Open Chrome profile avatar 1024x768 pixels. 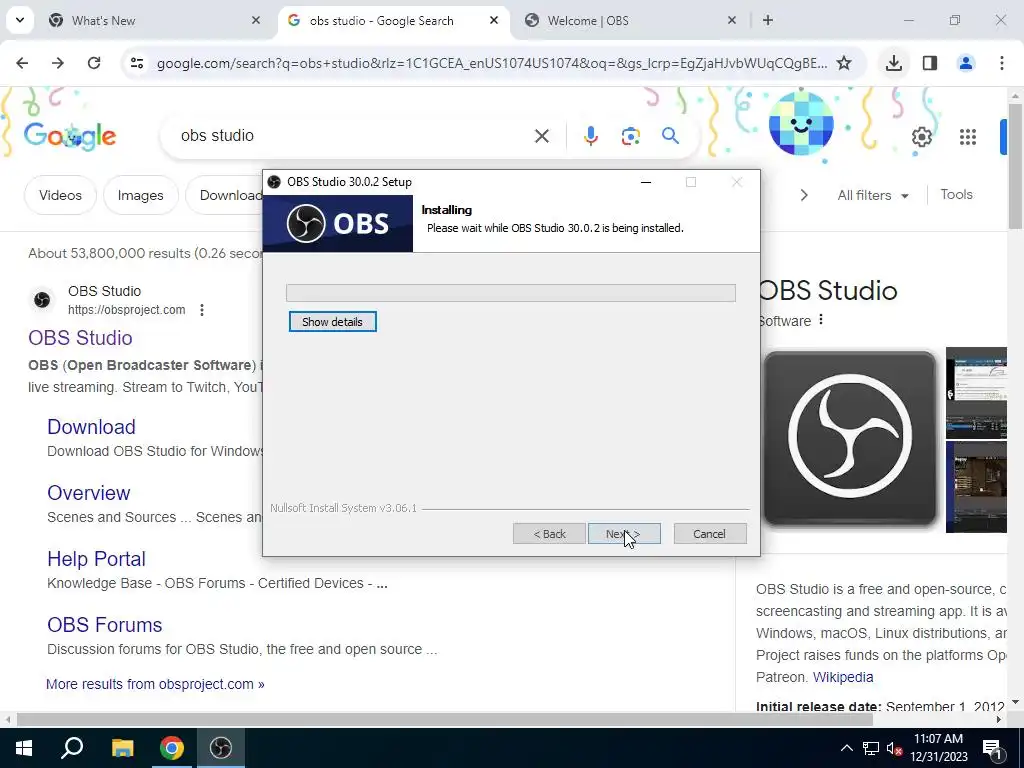pos(965,63)
